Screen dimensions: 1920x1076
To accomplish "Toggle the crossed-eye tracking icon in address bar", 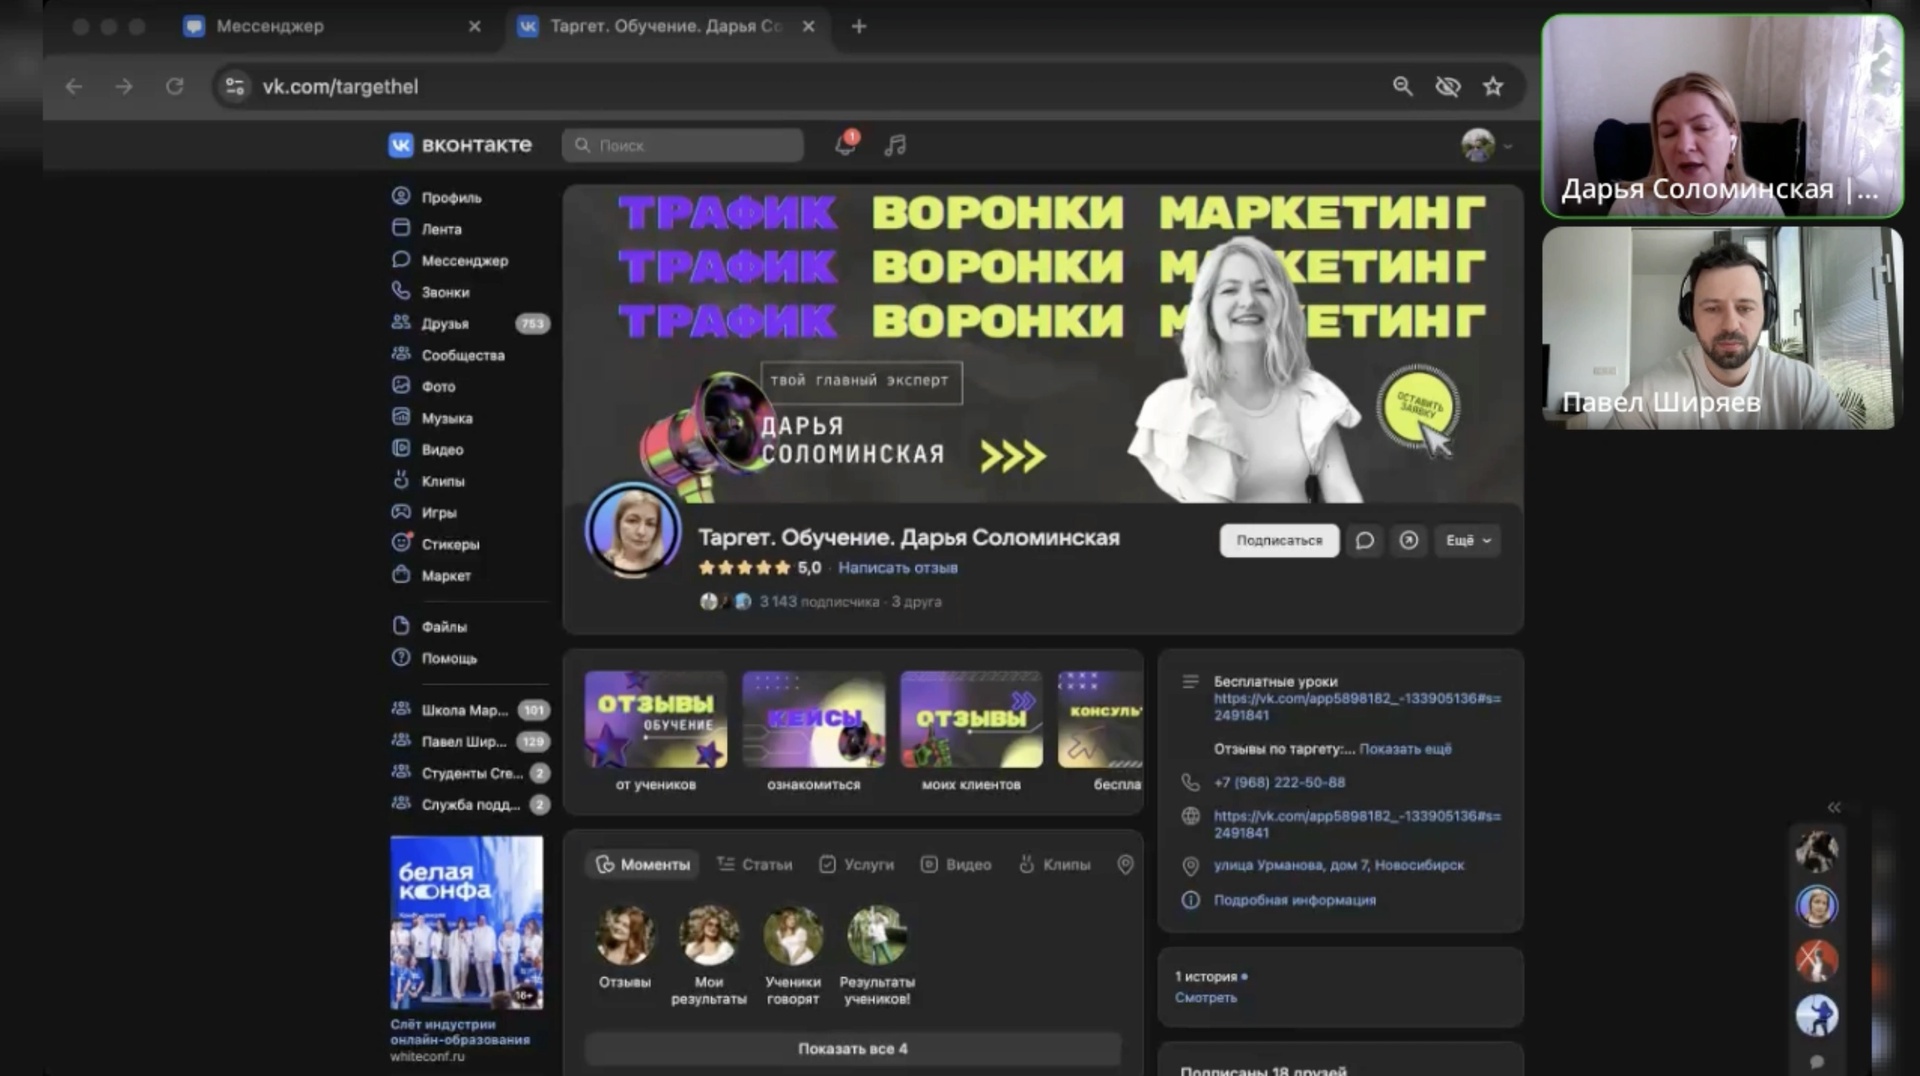I will pyautogui.click(x=1448, y=87).
